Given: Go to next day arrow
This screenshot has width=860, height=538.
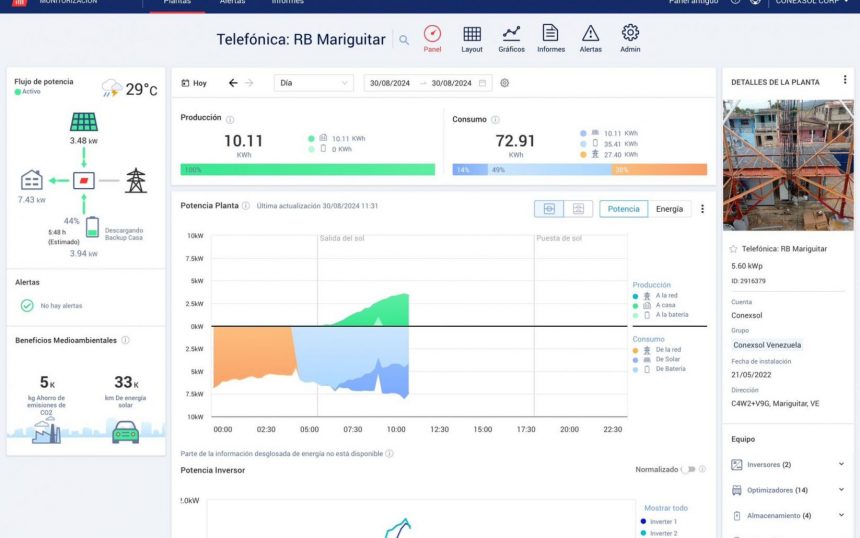Looking at the screenshot, I should coord(249,83).
